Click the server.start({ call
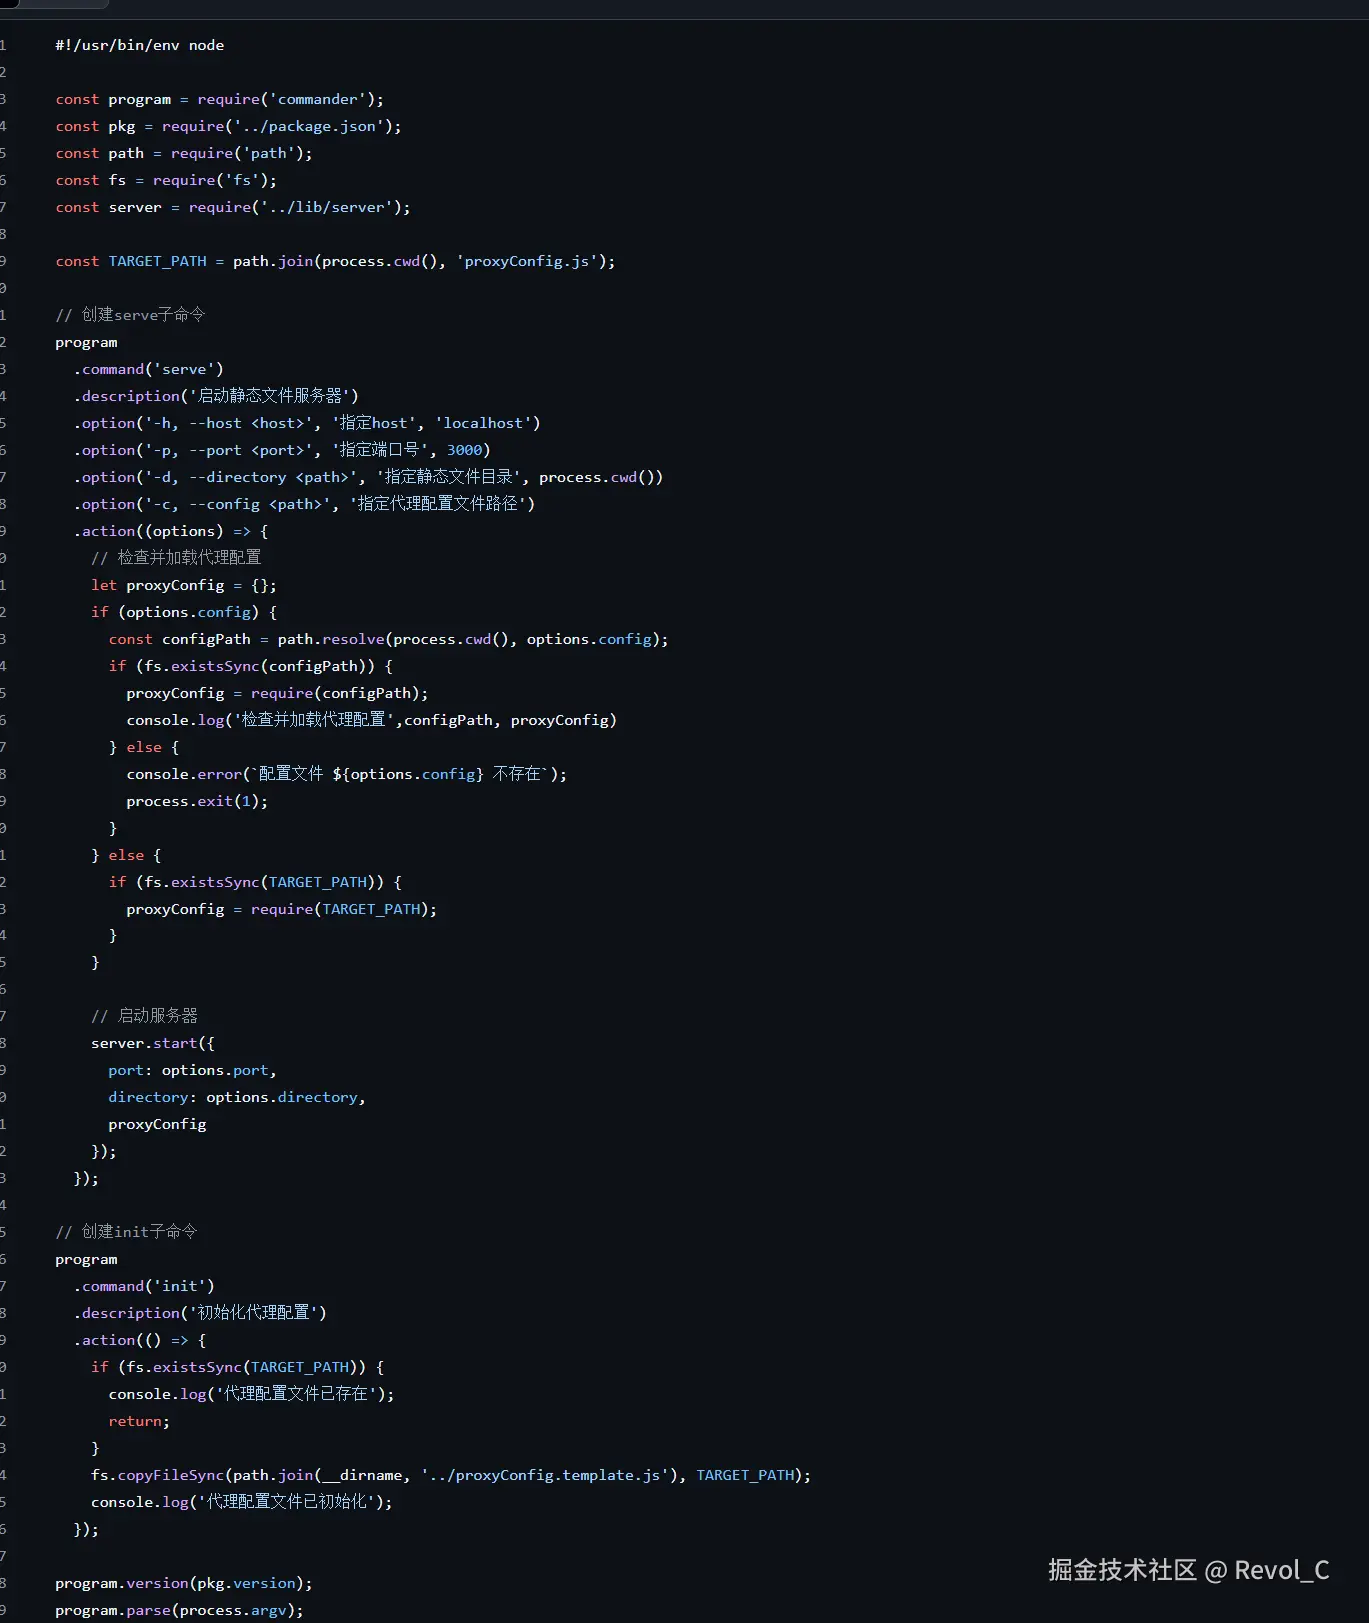This screenshot has height=1623, width=1369. [x=152, y=1043]
